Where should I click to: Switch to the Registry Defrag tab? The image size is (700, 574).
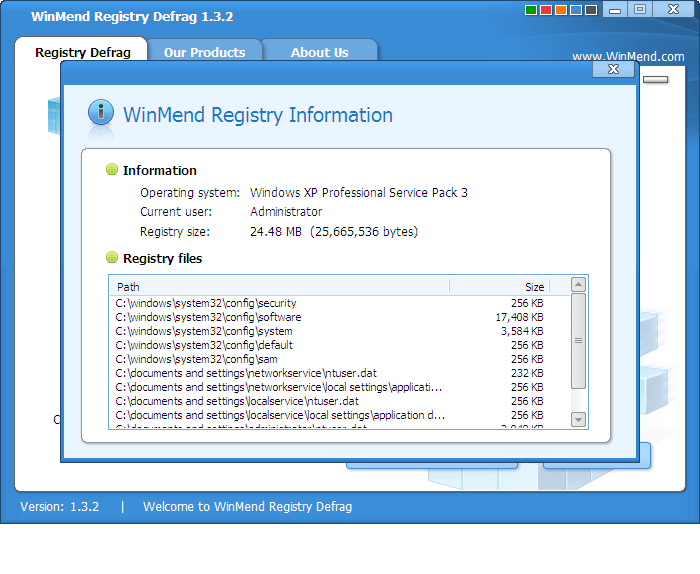83,52
